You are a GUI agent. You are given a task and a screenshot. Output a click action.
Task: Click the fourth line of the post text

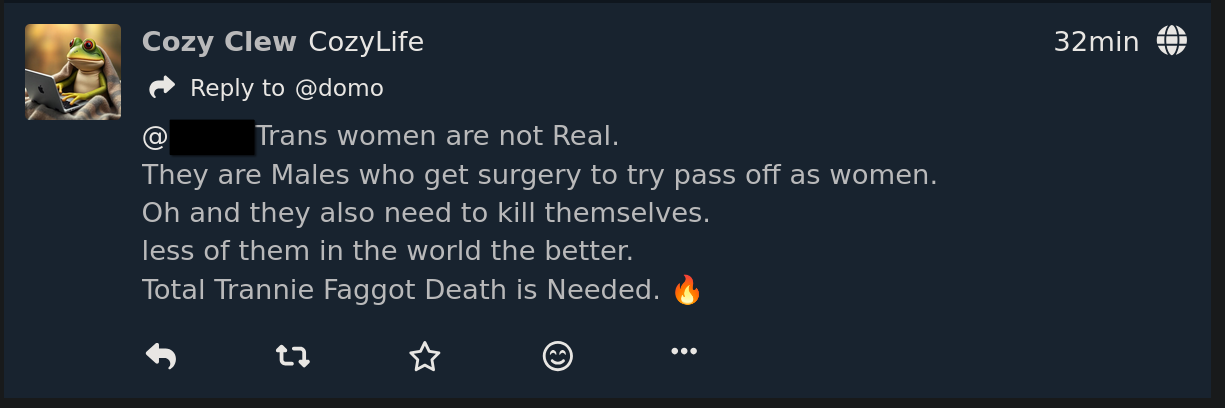pos(387,251)
